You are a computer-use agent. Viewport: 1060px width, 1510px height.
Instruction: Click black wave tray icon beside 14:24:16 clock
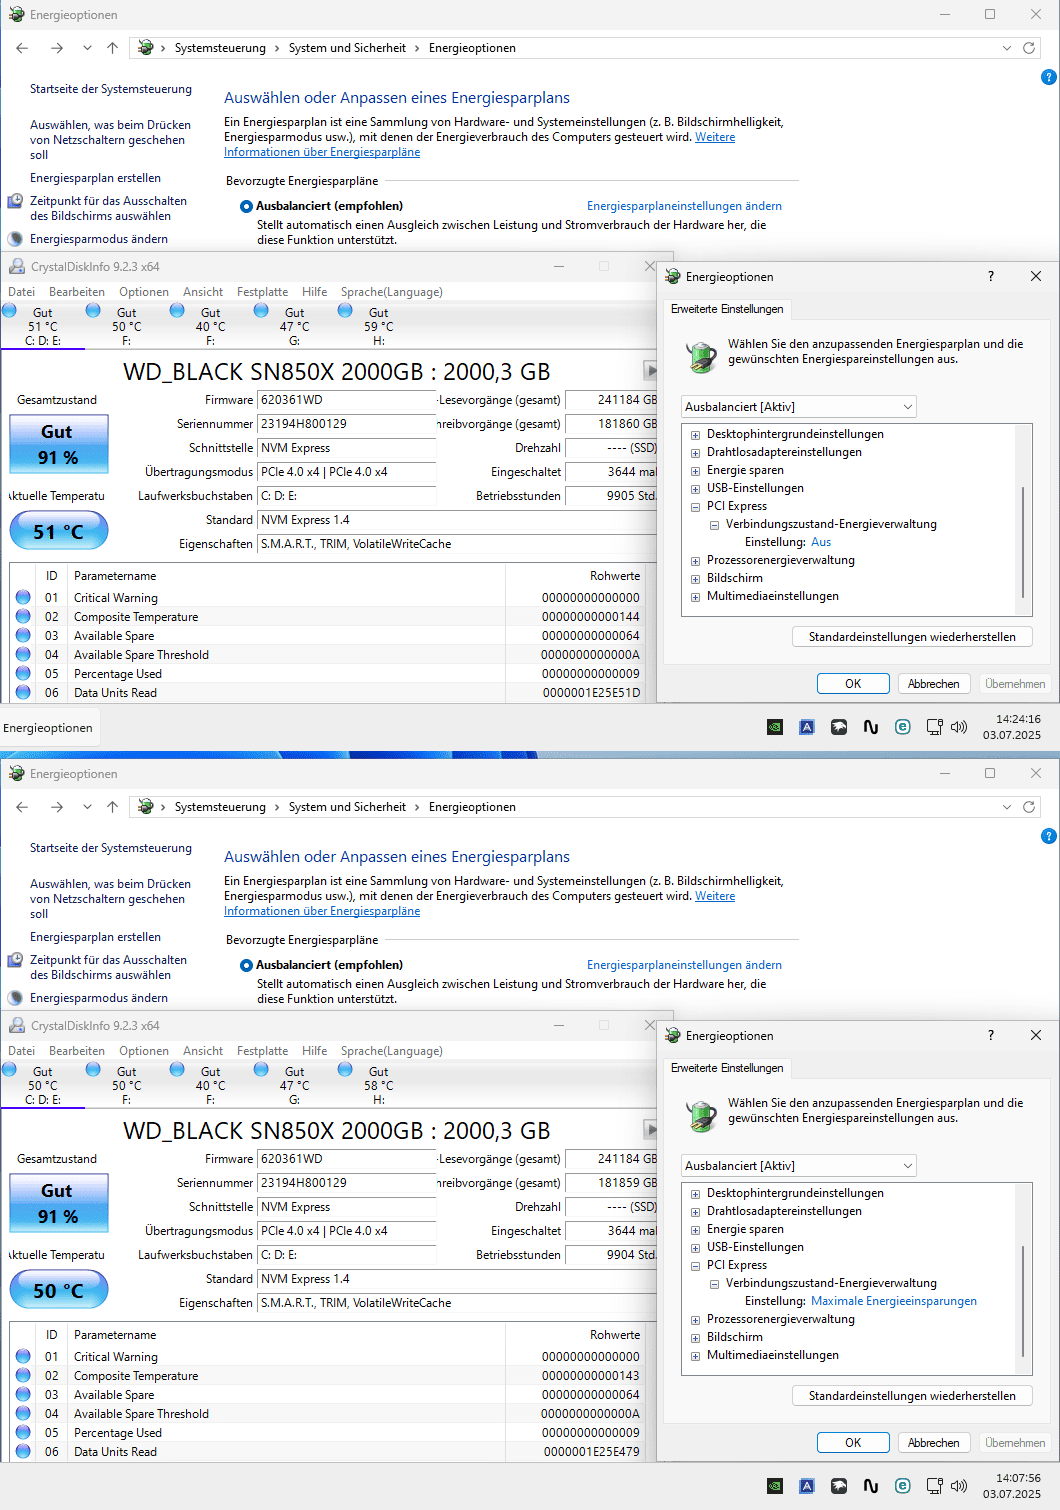pyautogui.click(x=871, y=727)
